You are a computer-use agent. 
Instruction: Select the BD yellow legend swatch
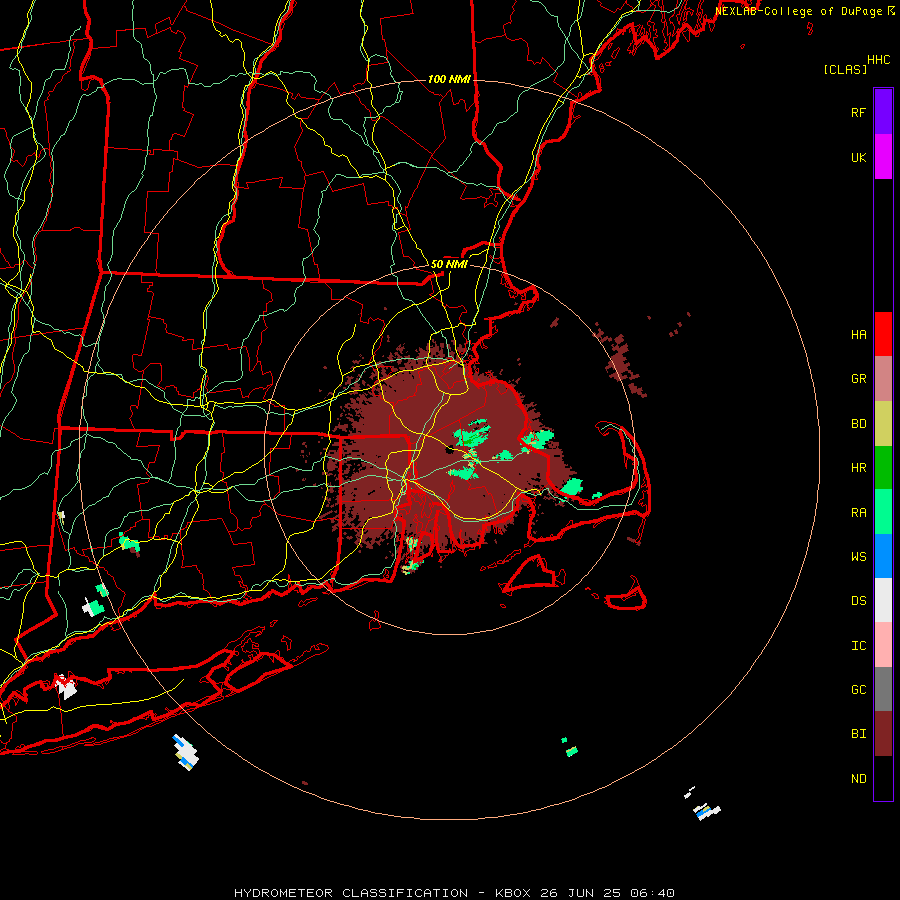(883, 424)
